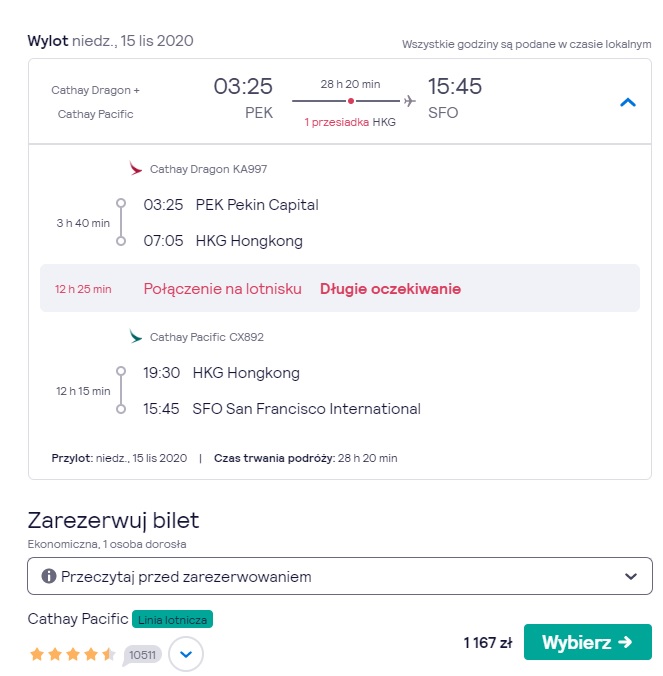663x676 pixels.
Task: Click the 1 przesiadka HKG stopover label
Action: (x=350, y=122)
